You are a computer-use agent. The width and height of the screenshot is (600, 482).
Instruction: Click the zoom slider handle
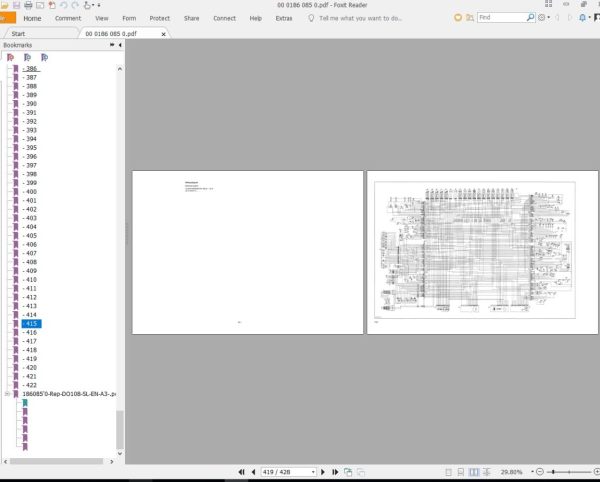point(553,472)
